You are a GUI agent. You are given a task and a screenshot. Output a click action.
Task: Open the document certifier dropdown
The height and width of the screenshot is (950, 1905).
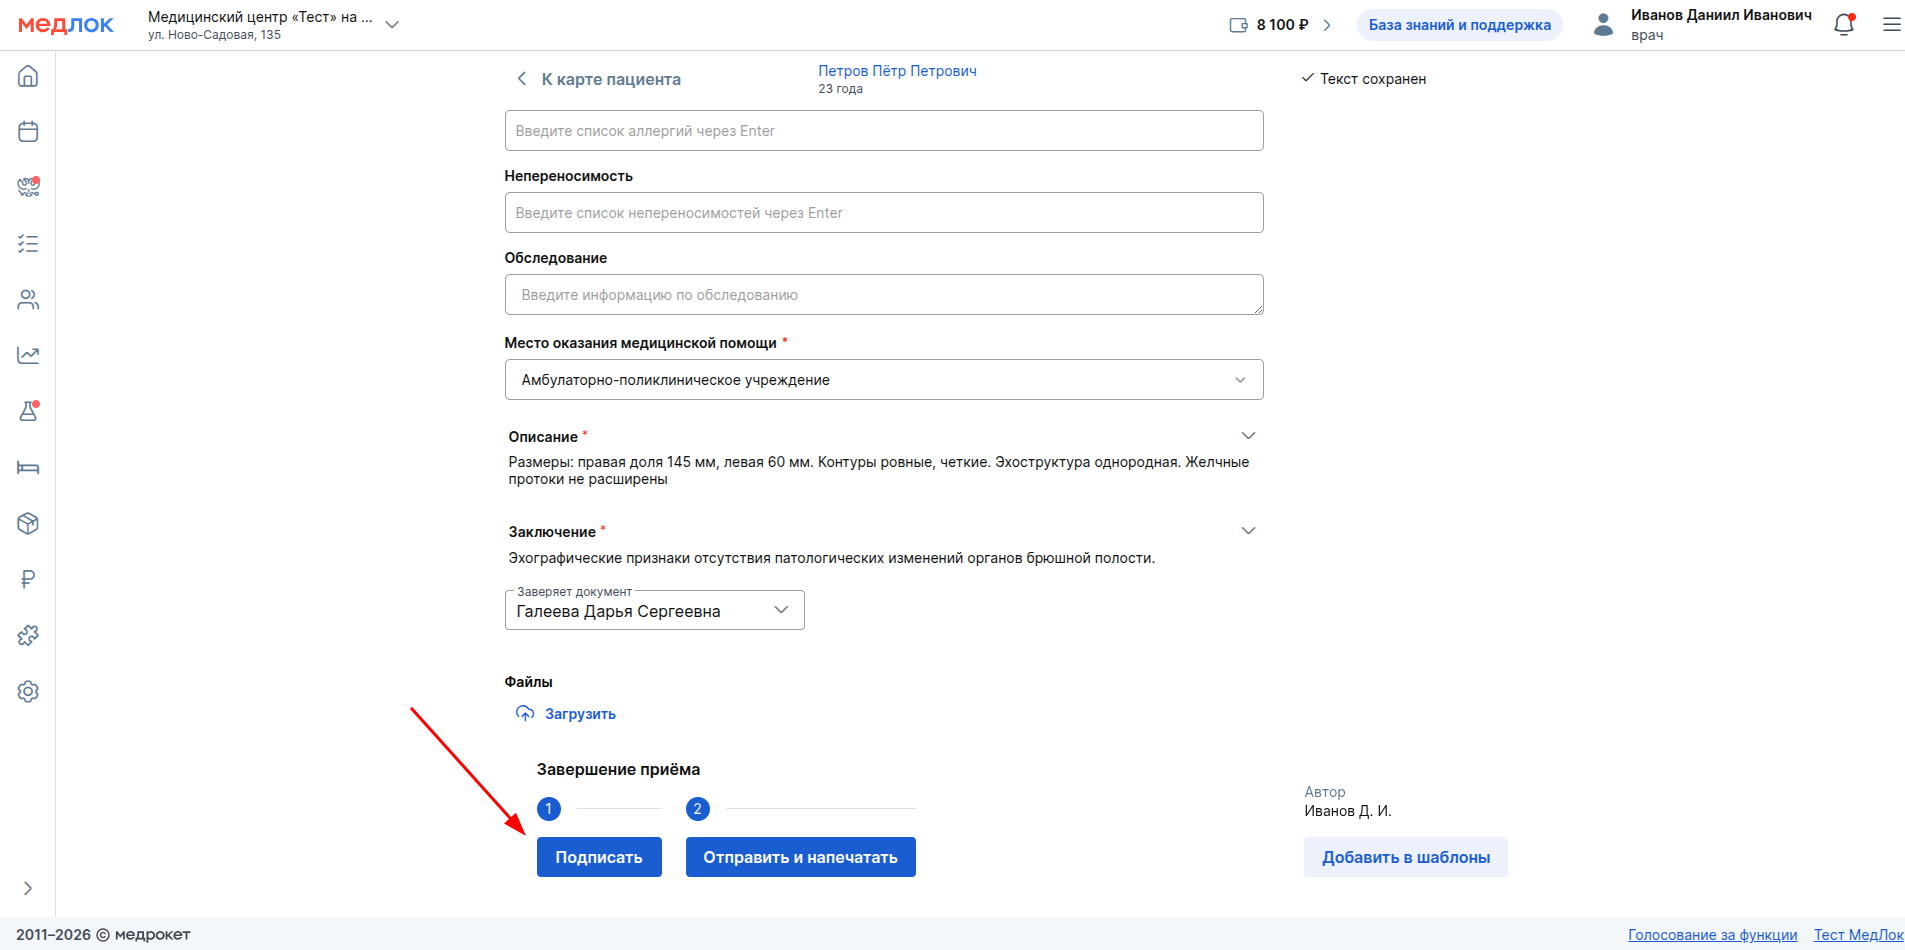pos(654,610)
